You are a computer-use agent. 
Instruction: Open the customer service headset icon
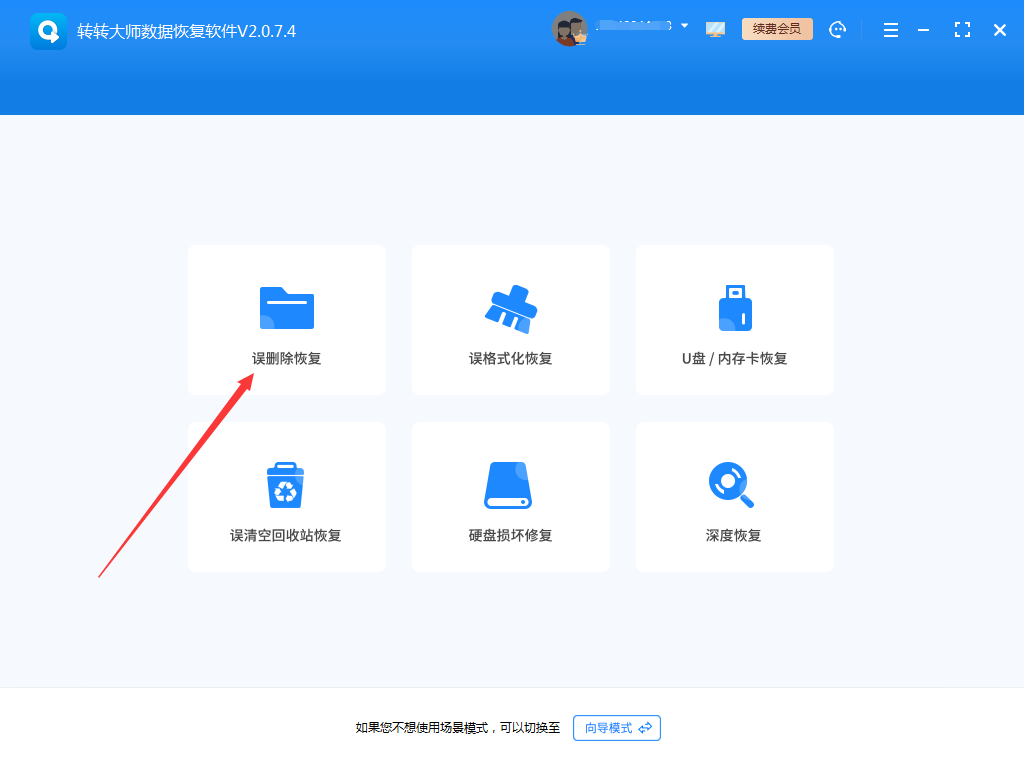pos(837,29)
